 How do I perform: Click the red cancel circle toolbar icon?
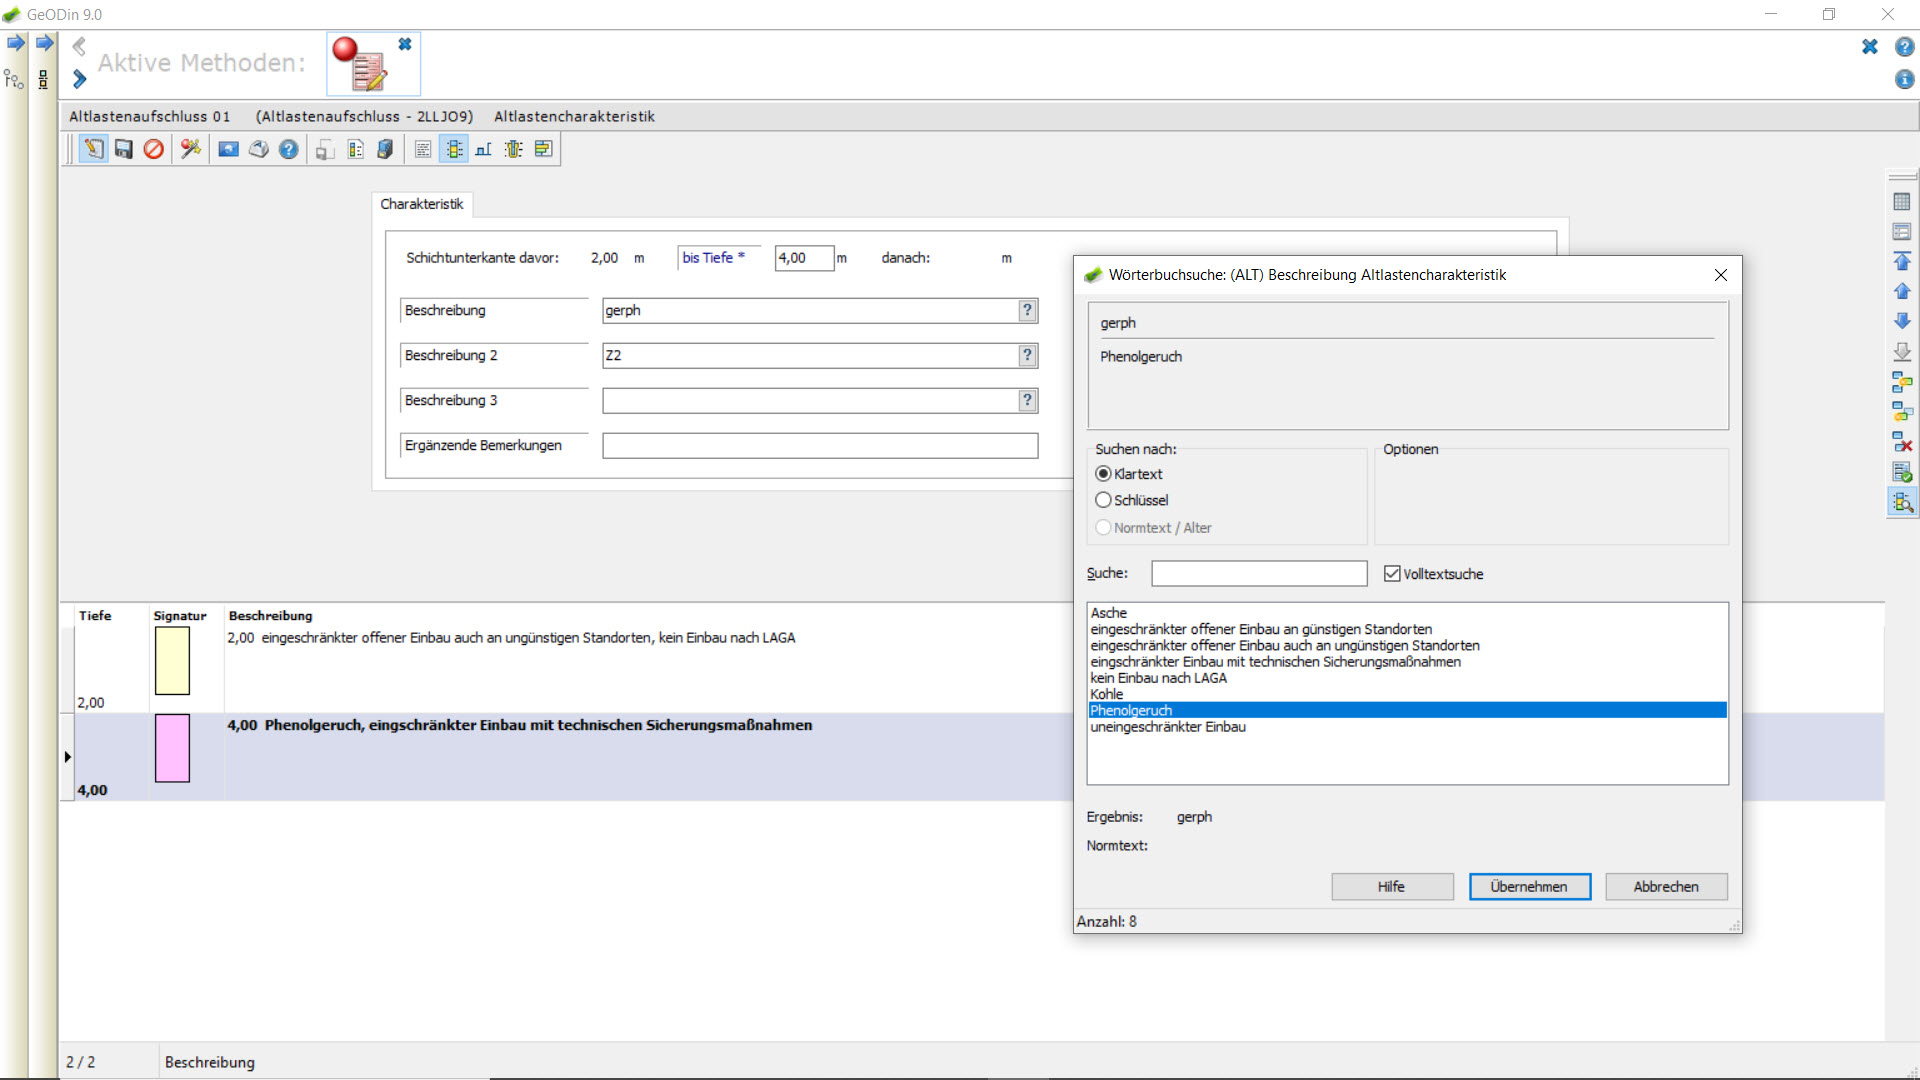click(153, 150)
